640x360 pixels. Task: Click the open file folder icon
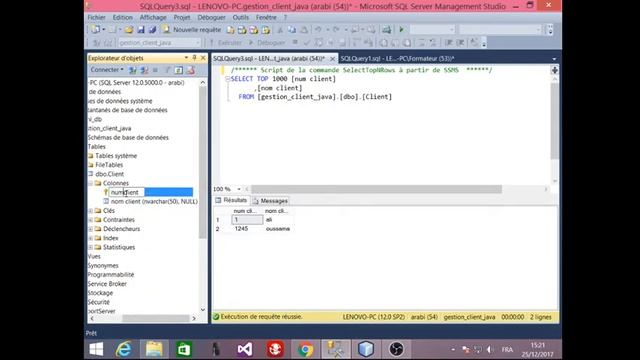point(129,30)
